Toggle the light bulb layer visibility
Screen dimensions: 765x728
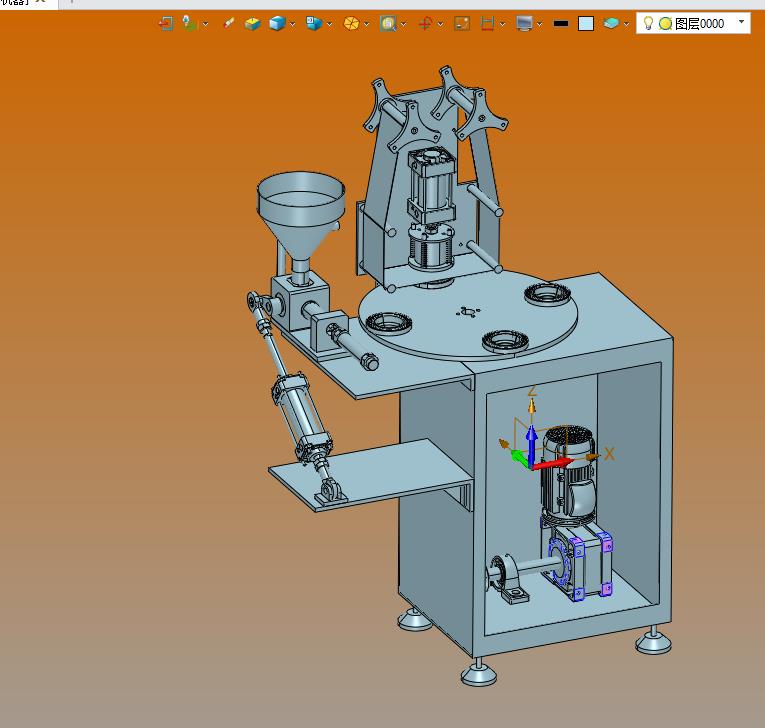648,23
